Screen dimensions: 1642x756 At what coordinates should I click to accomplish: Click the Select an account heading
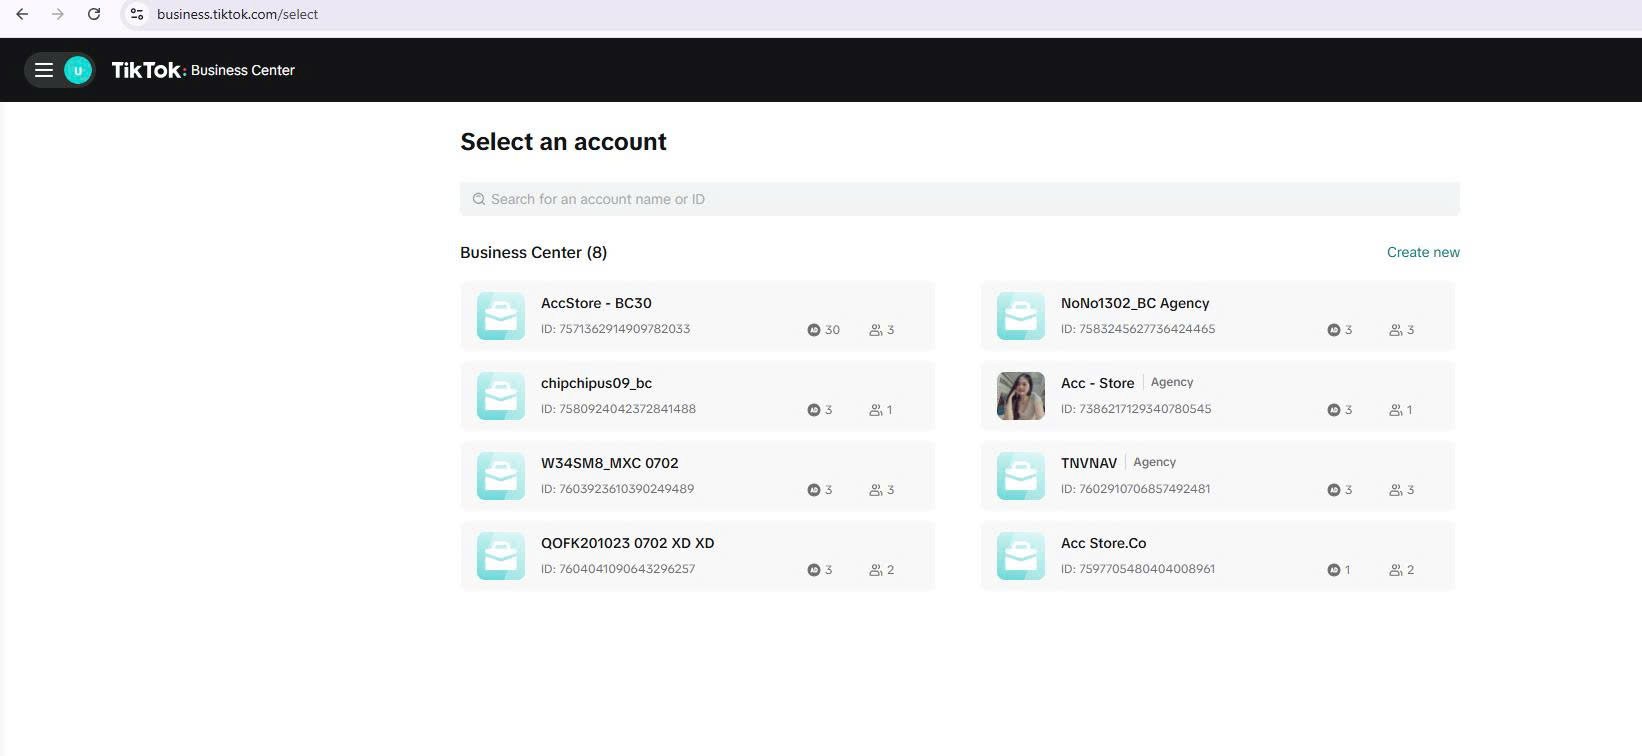[563, 142]
